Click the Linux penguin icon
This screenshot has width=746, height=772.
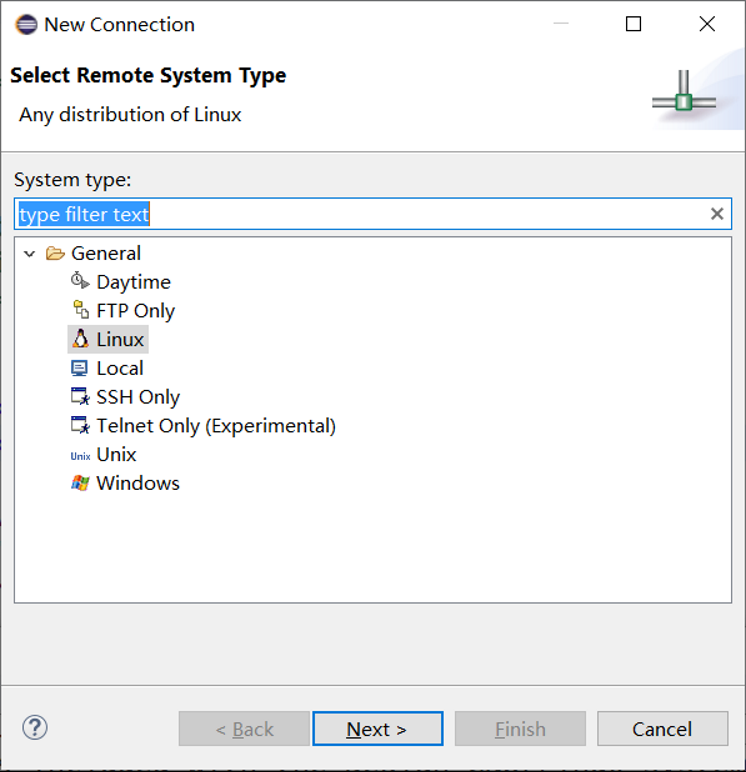point(80,339)
